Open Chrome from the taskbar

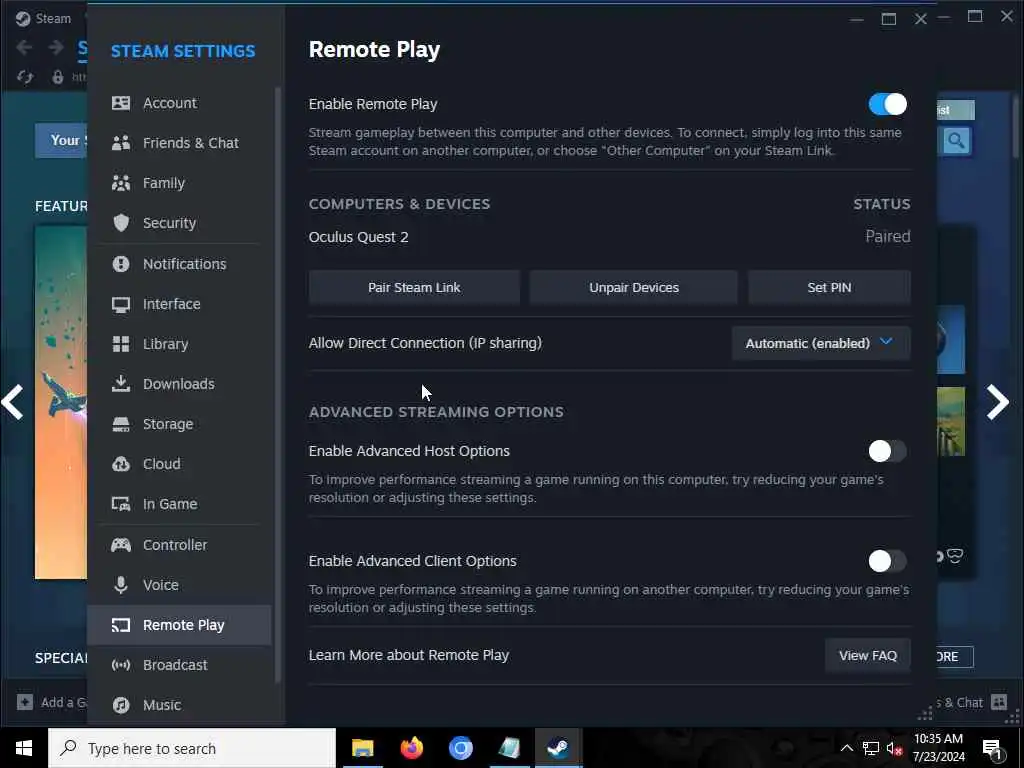(460, 748)
